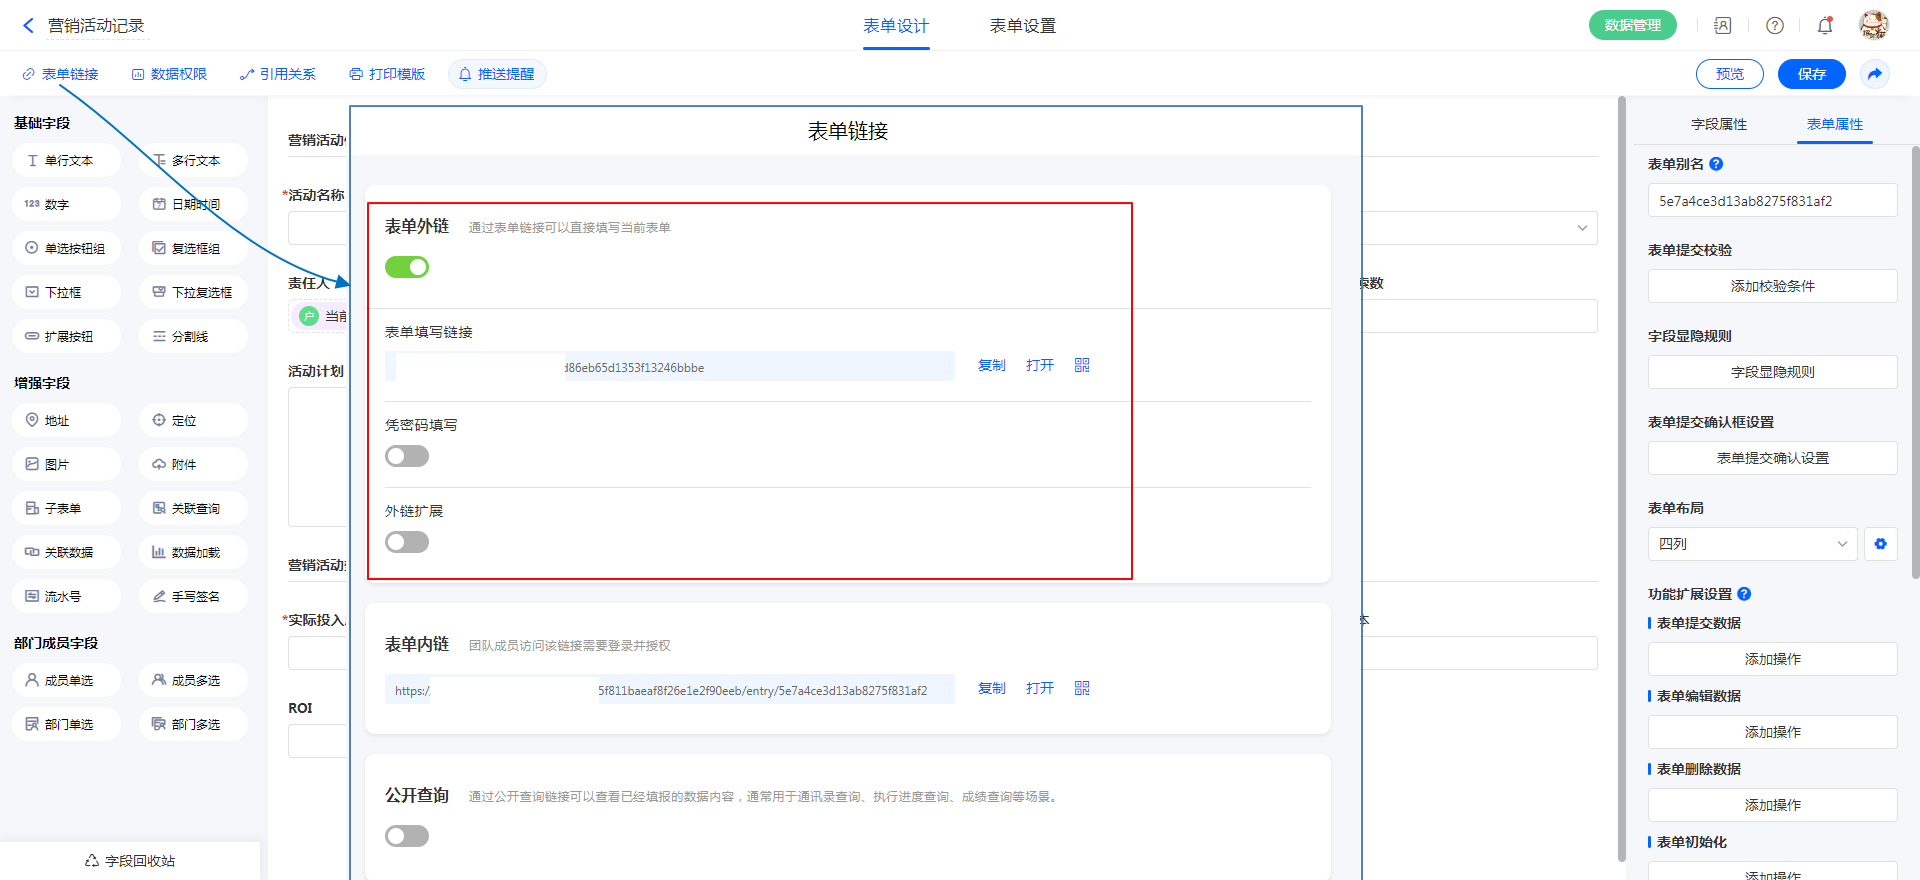Open the 表单布局 gear settings icon

(x=1881, y=544)
